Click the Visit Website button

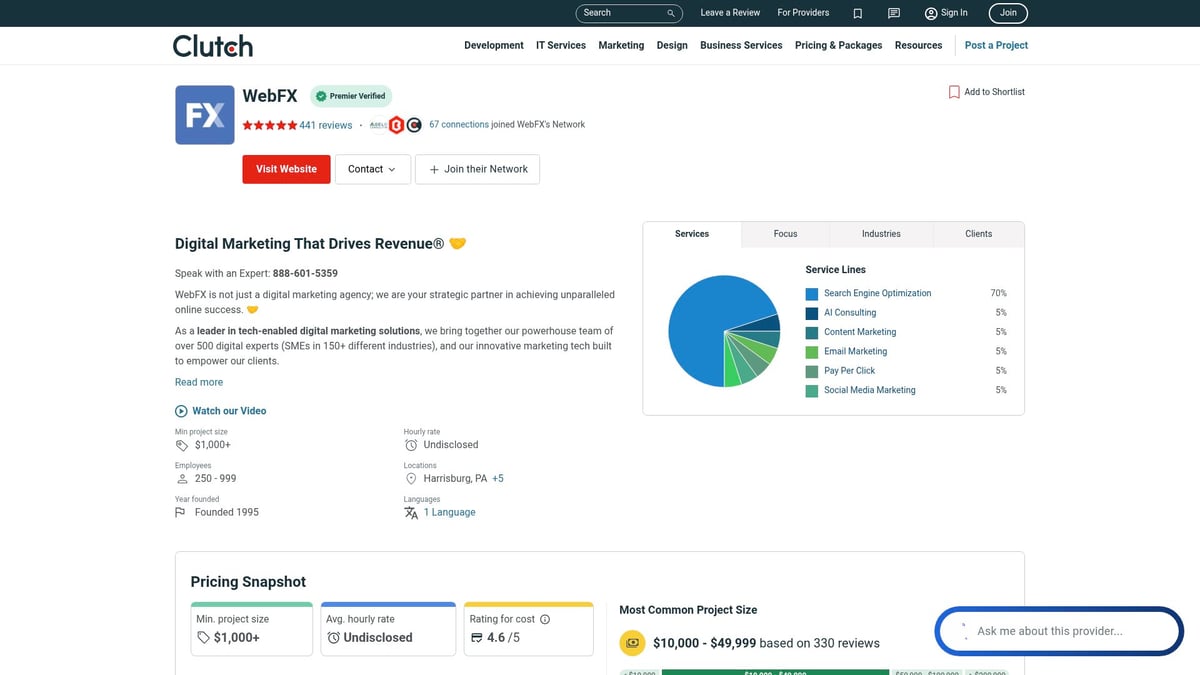(286, 169)
